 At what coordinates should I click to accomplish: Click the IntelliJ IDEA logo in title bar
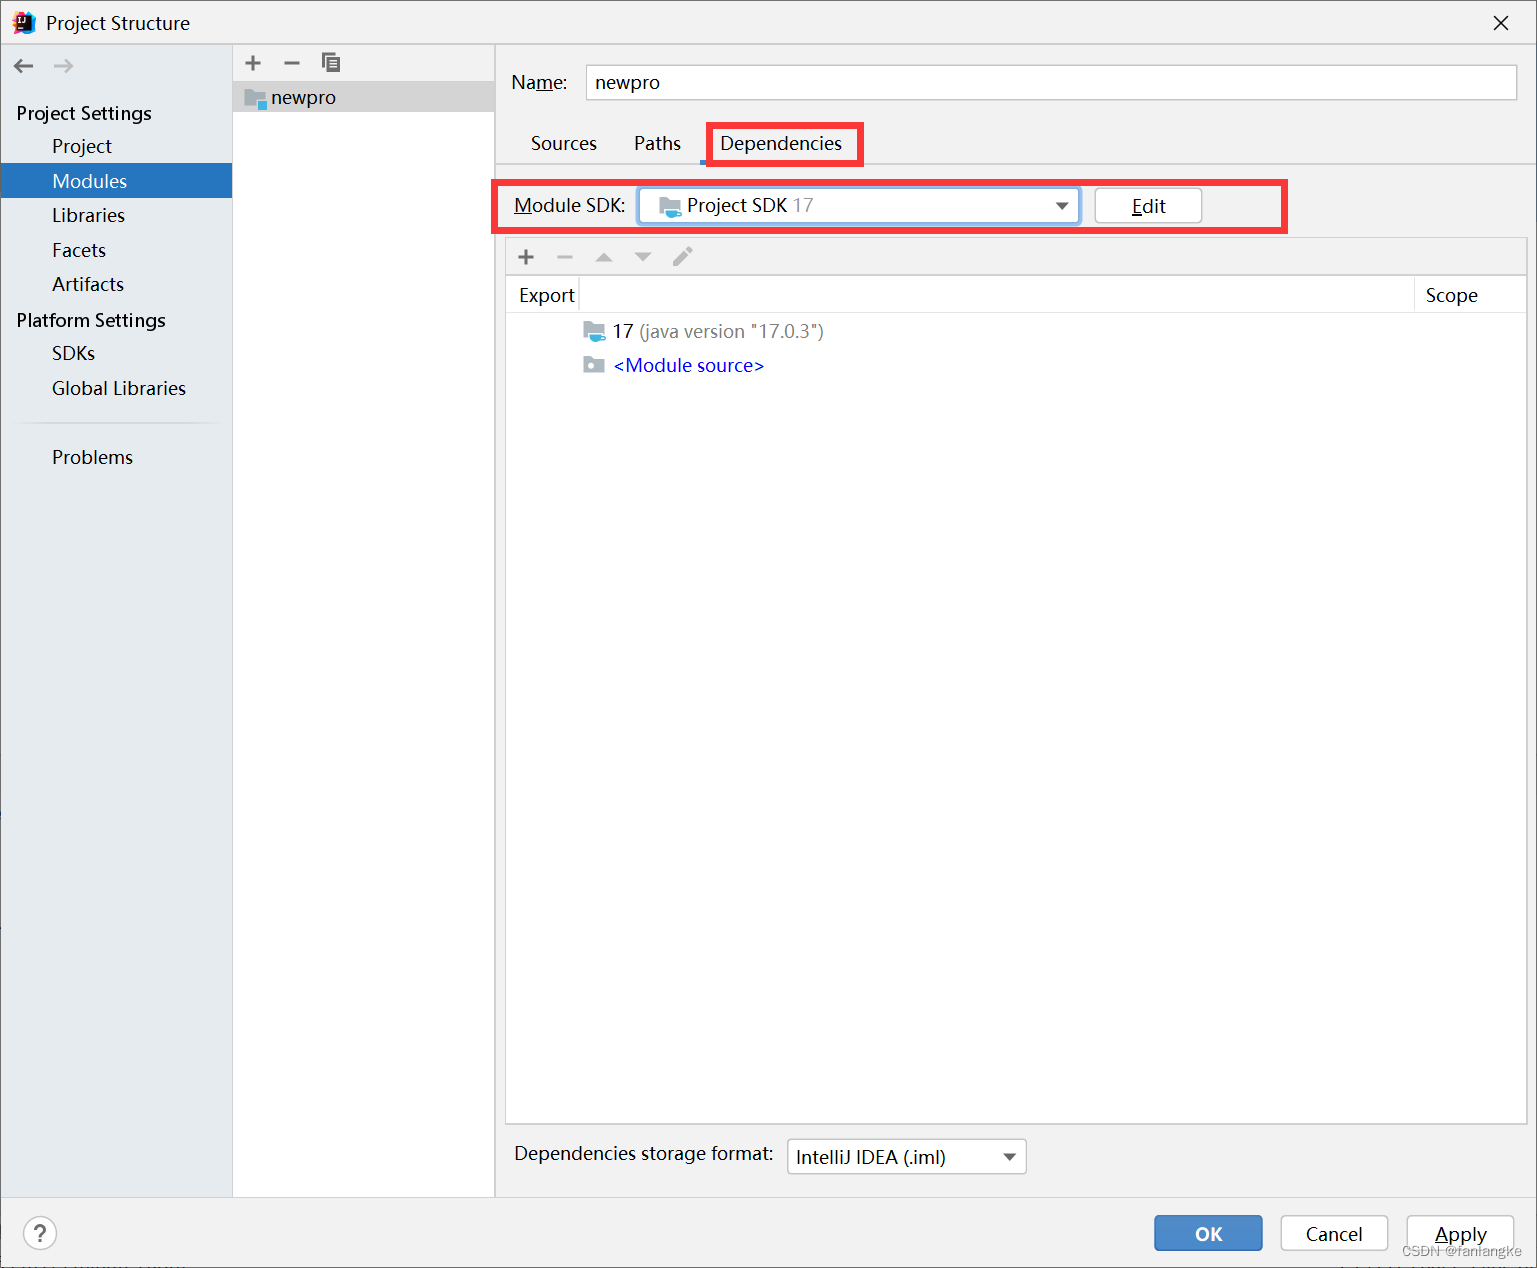pos(24,22)
